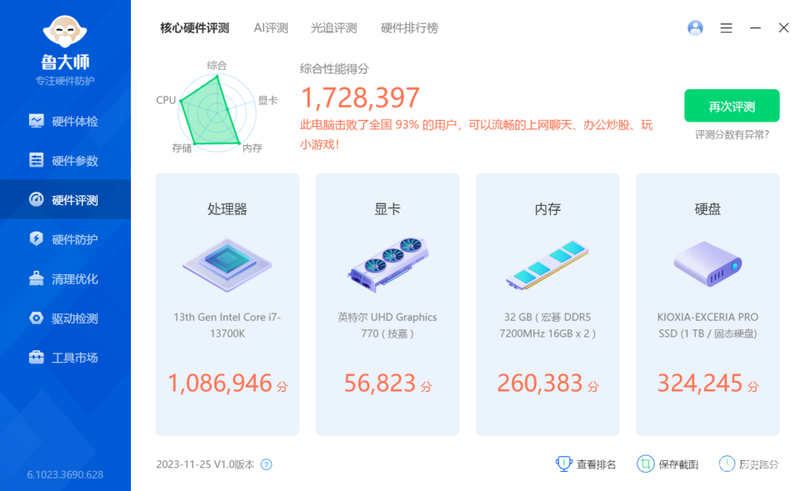Image resolution: width=800 pixels, height=491 pixels.
Task: Click the 历史跑分 link text
Action: tap(759, 464)
